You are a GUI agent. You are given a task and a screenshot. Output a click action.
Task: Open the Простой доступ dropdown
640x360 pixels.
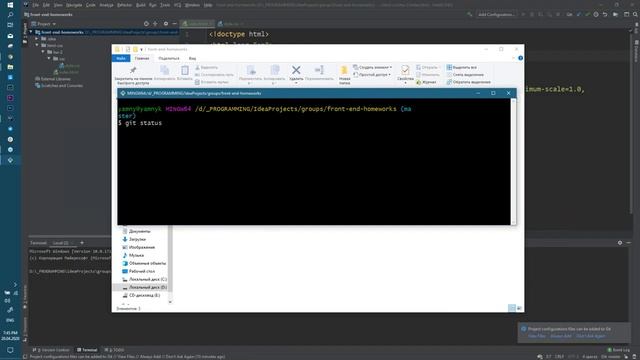(372, 75)
